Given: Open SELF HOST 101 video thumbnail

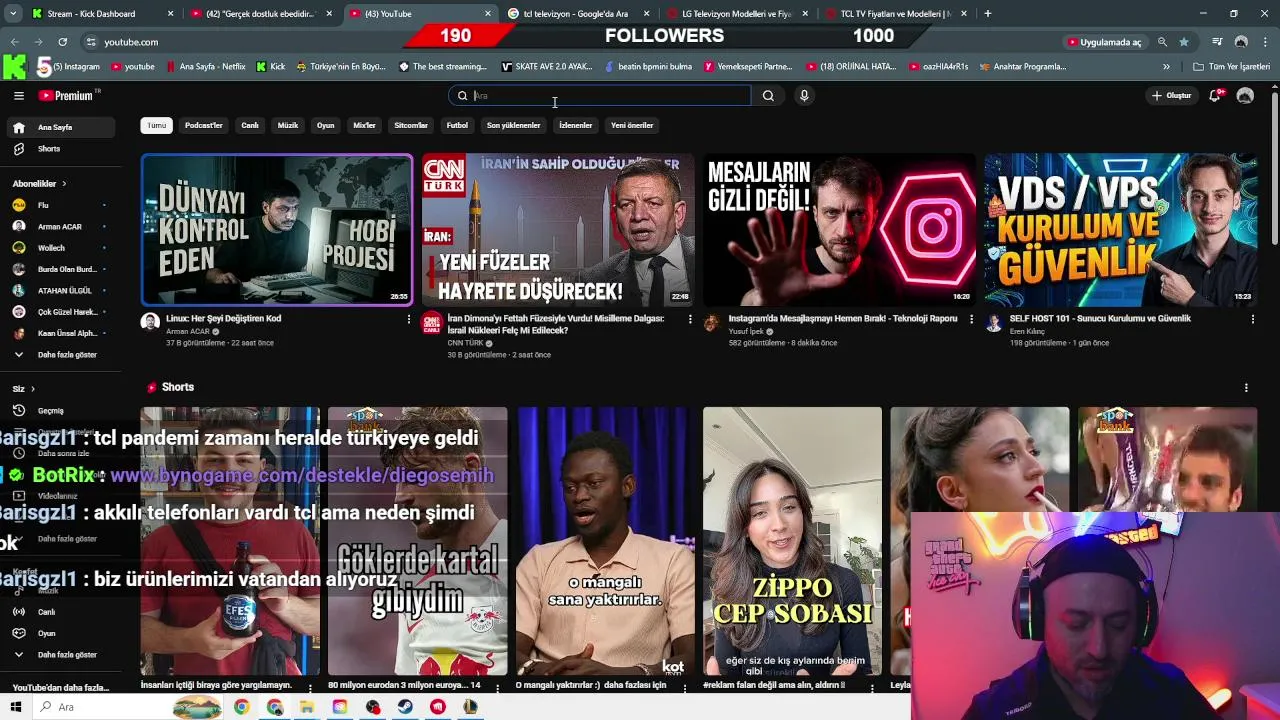Looking at the screenshot, I should [1121, 230].
